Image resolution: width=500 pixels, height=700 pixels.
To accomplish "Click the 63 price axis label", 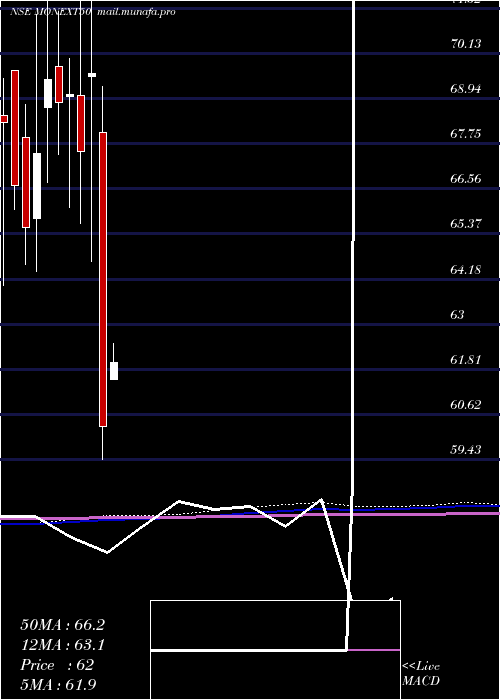I will [x=458, y=315].
